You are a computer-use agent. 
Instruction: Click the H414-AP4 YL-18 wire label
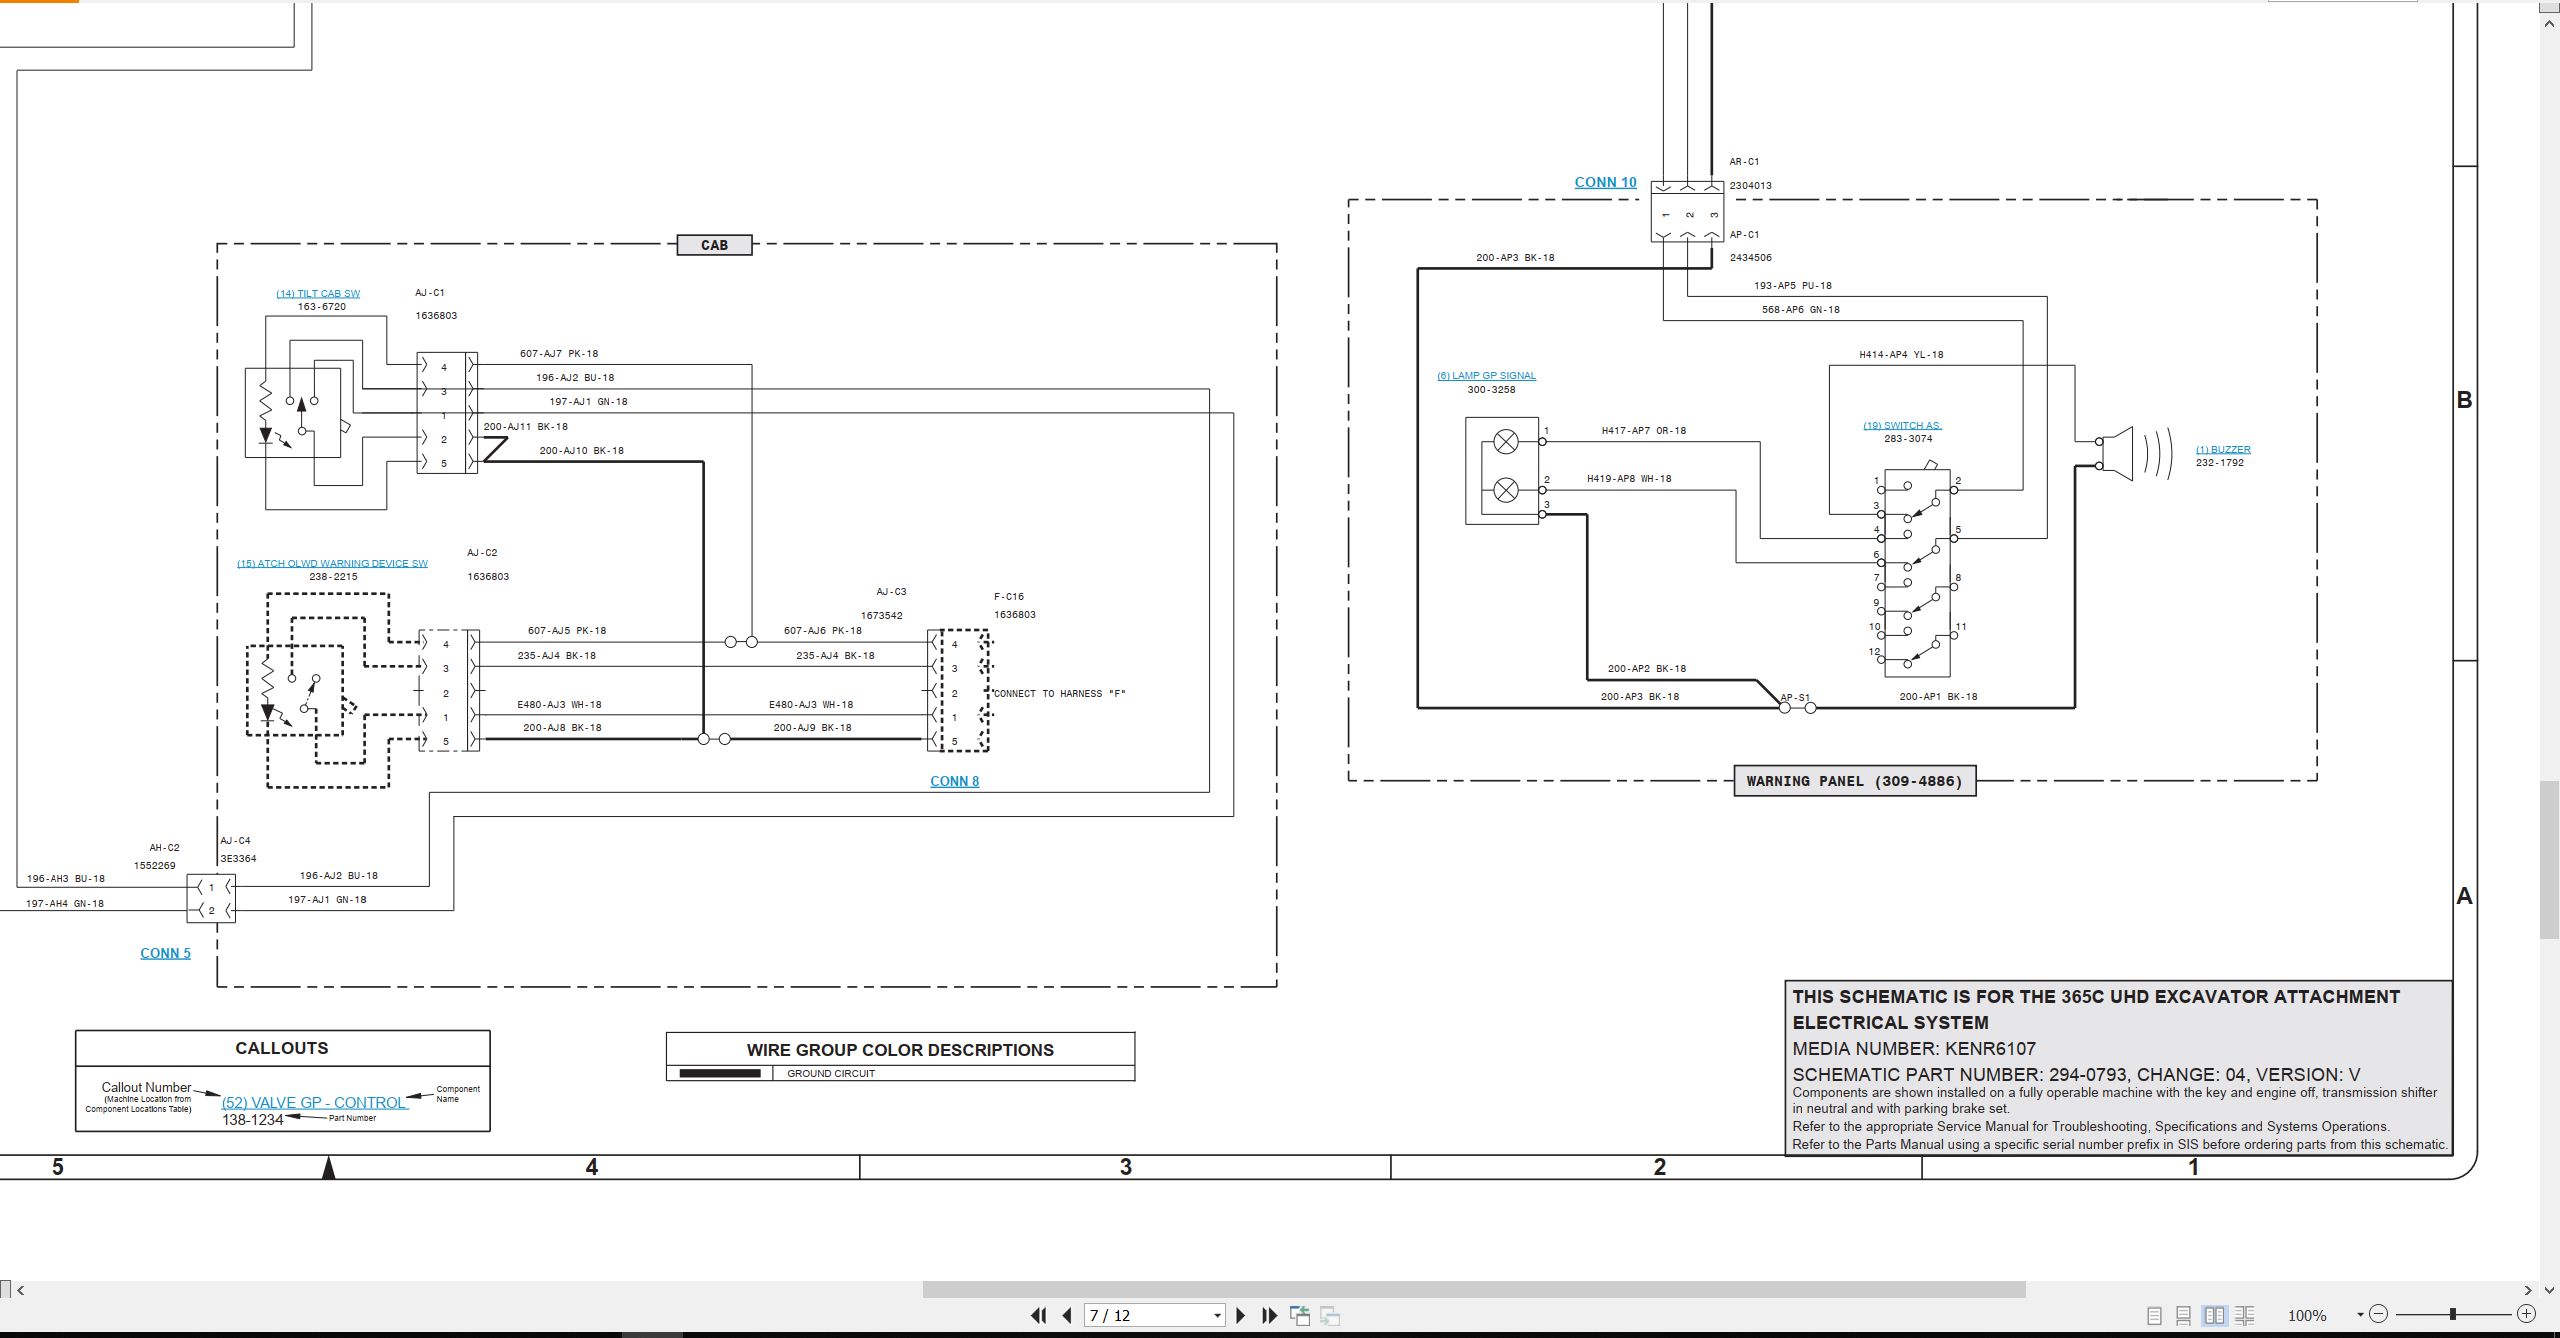[x=1901, y=355]
